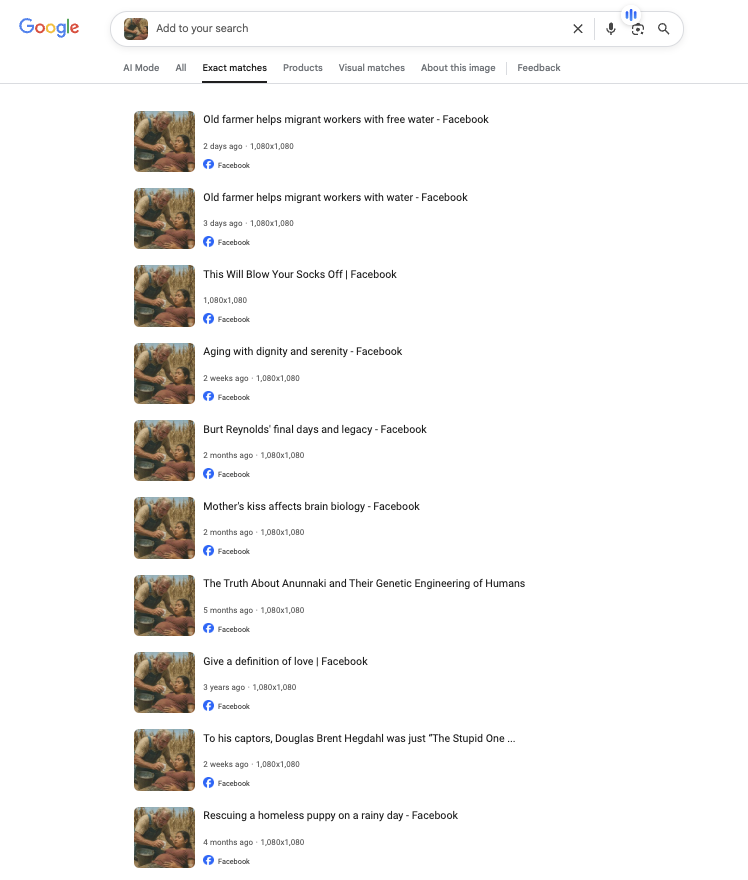This screenshot has height=880, width=748.
Task: Clear the search with the X icon
Action: 577,29
